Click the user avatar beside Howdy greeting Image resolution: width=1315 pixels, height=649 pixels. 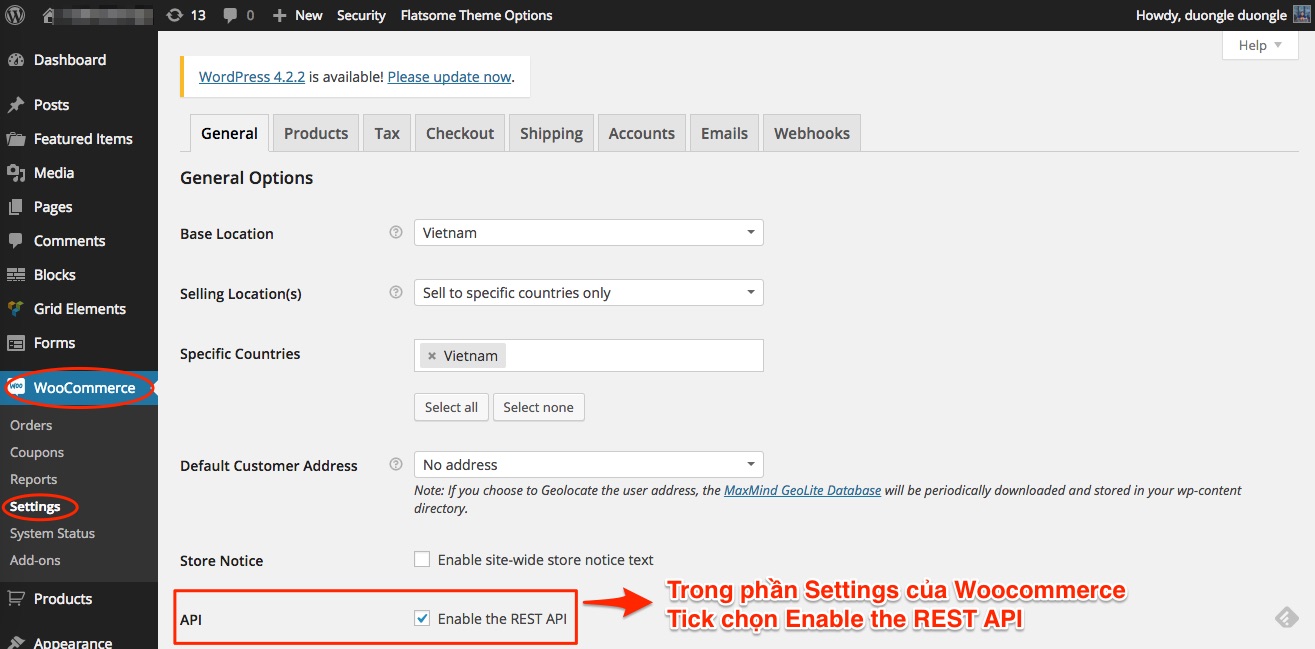tap(1302, 15)
